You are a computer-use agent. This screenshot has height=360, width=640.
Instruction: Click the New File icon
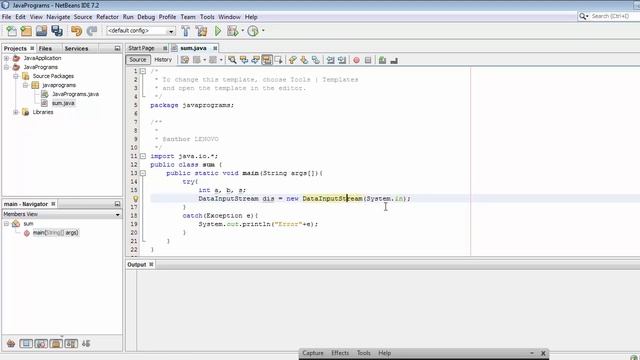click(x=11, y=31)
